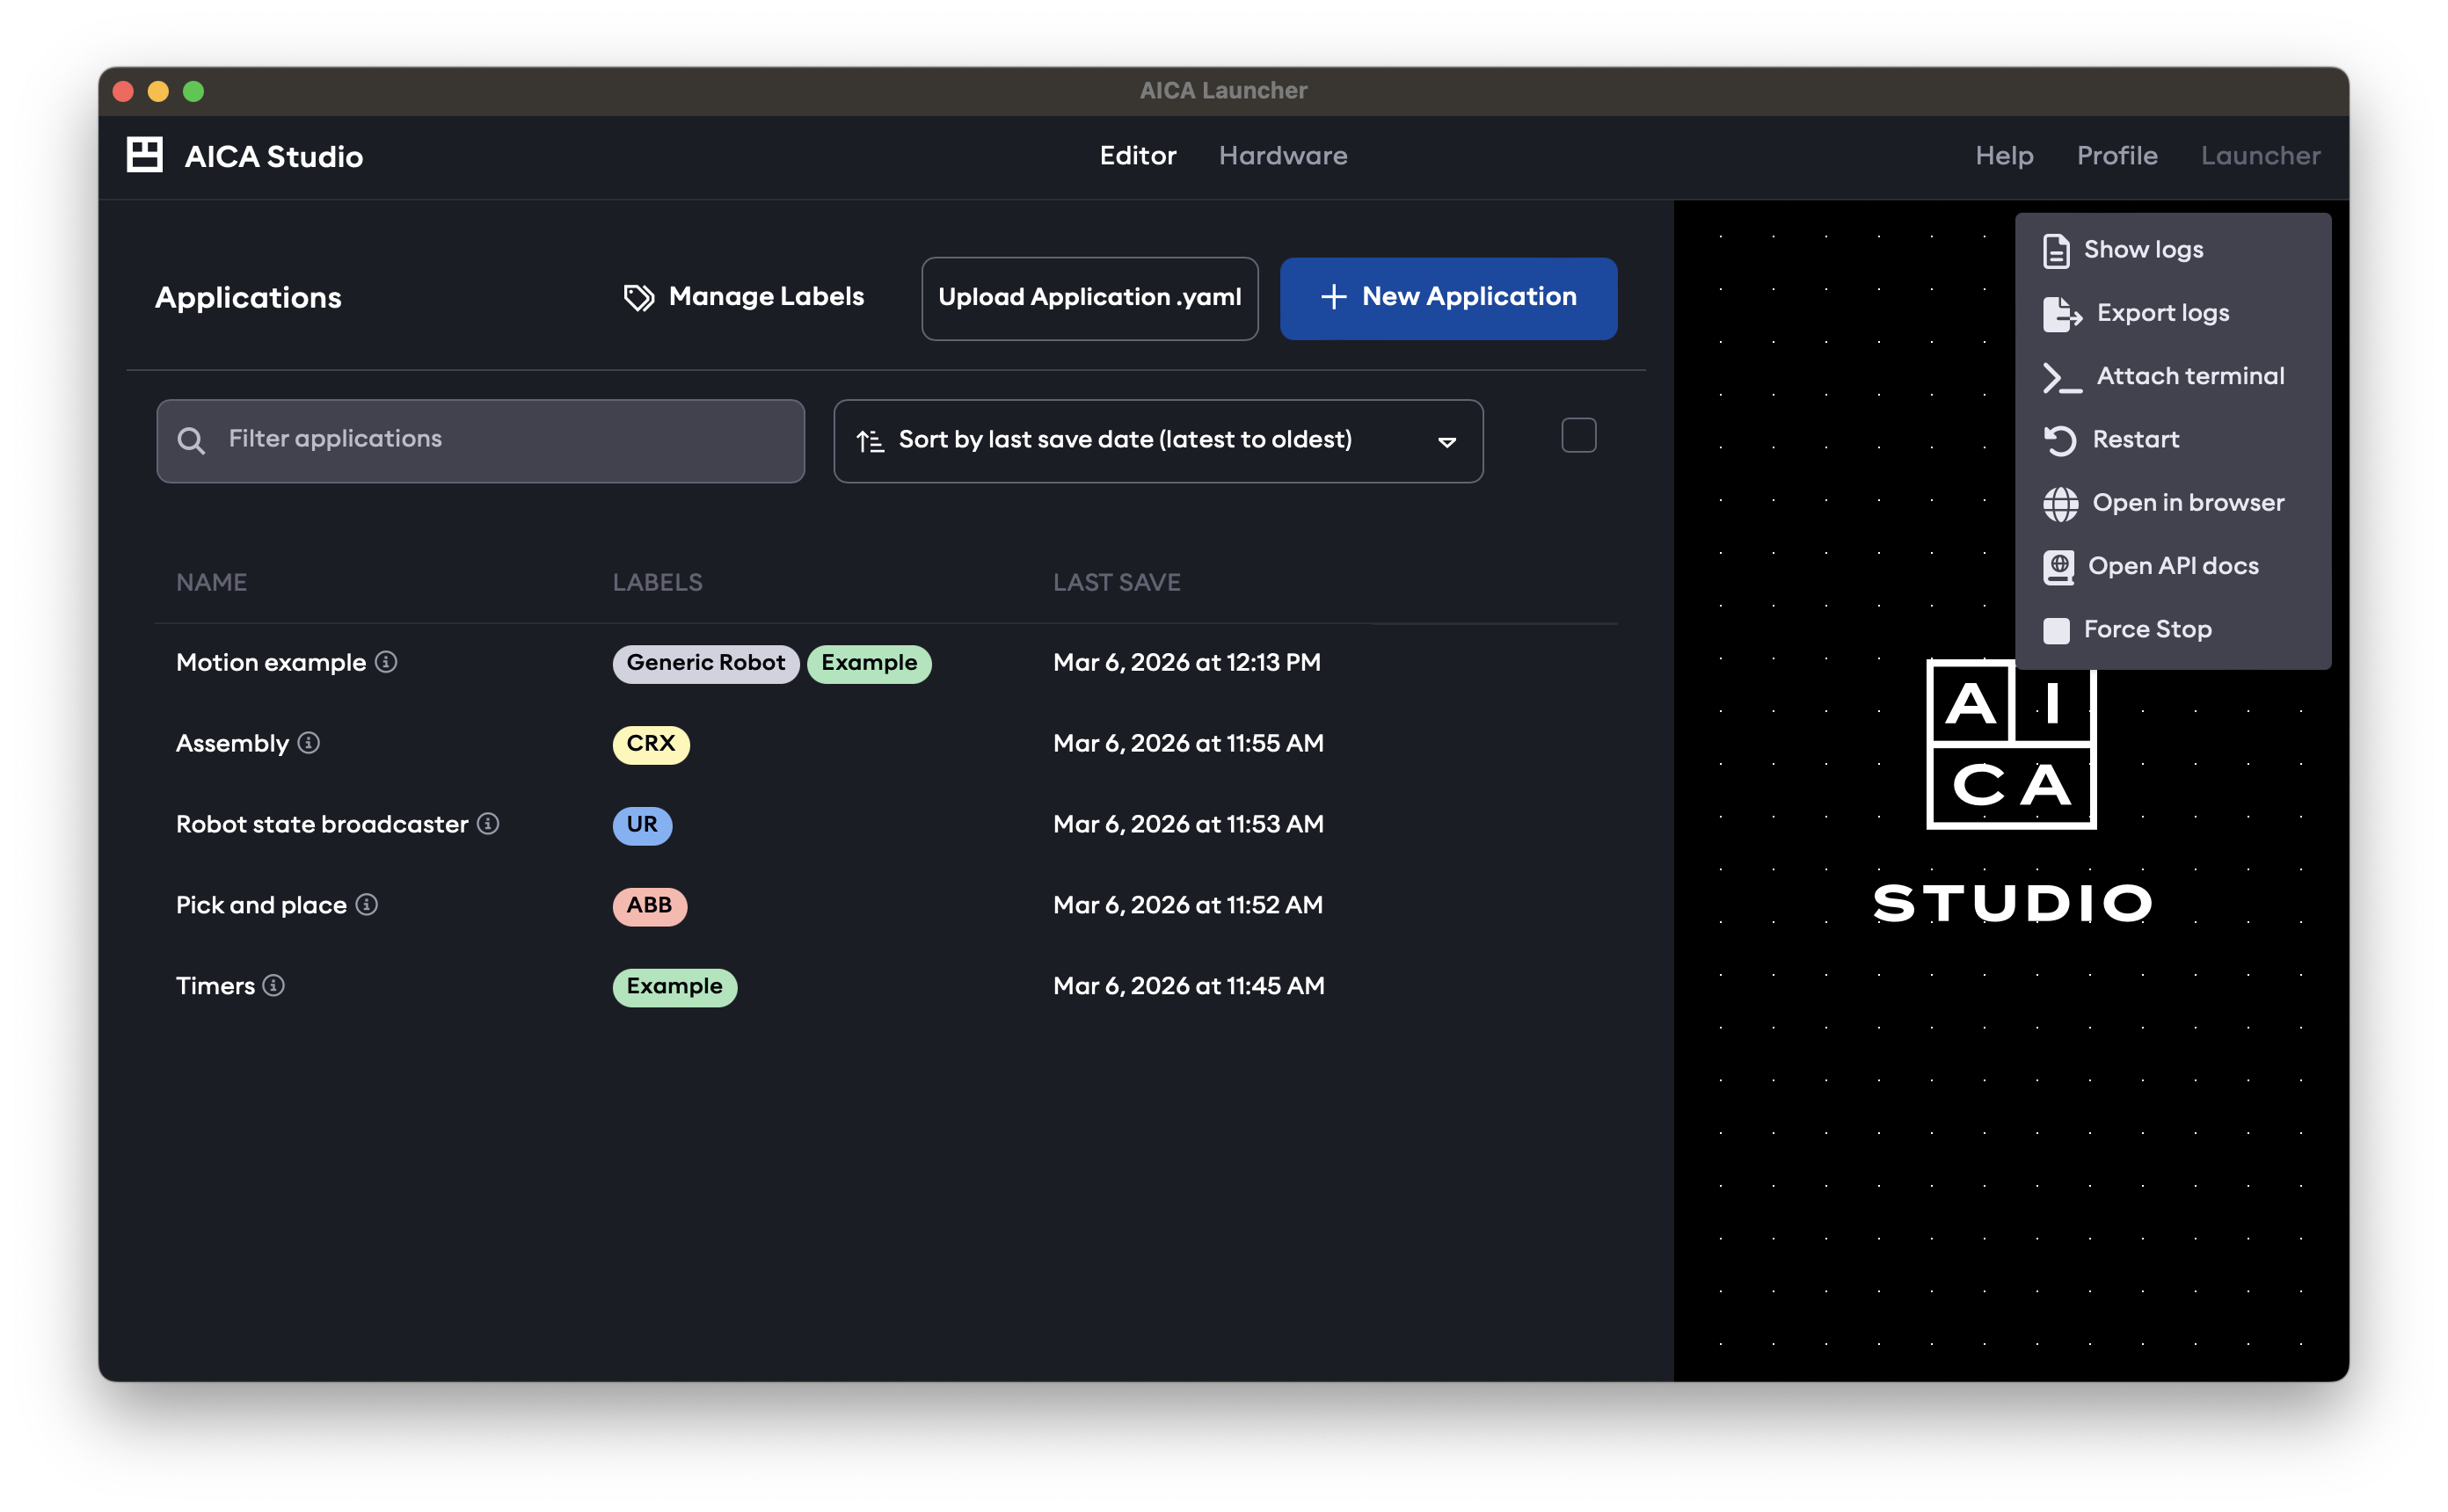Click the Show logs icon in context menu
Viewport: 2448px width, 1512px height.
coord(2058,250)
